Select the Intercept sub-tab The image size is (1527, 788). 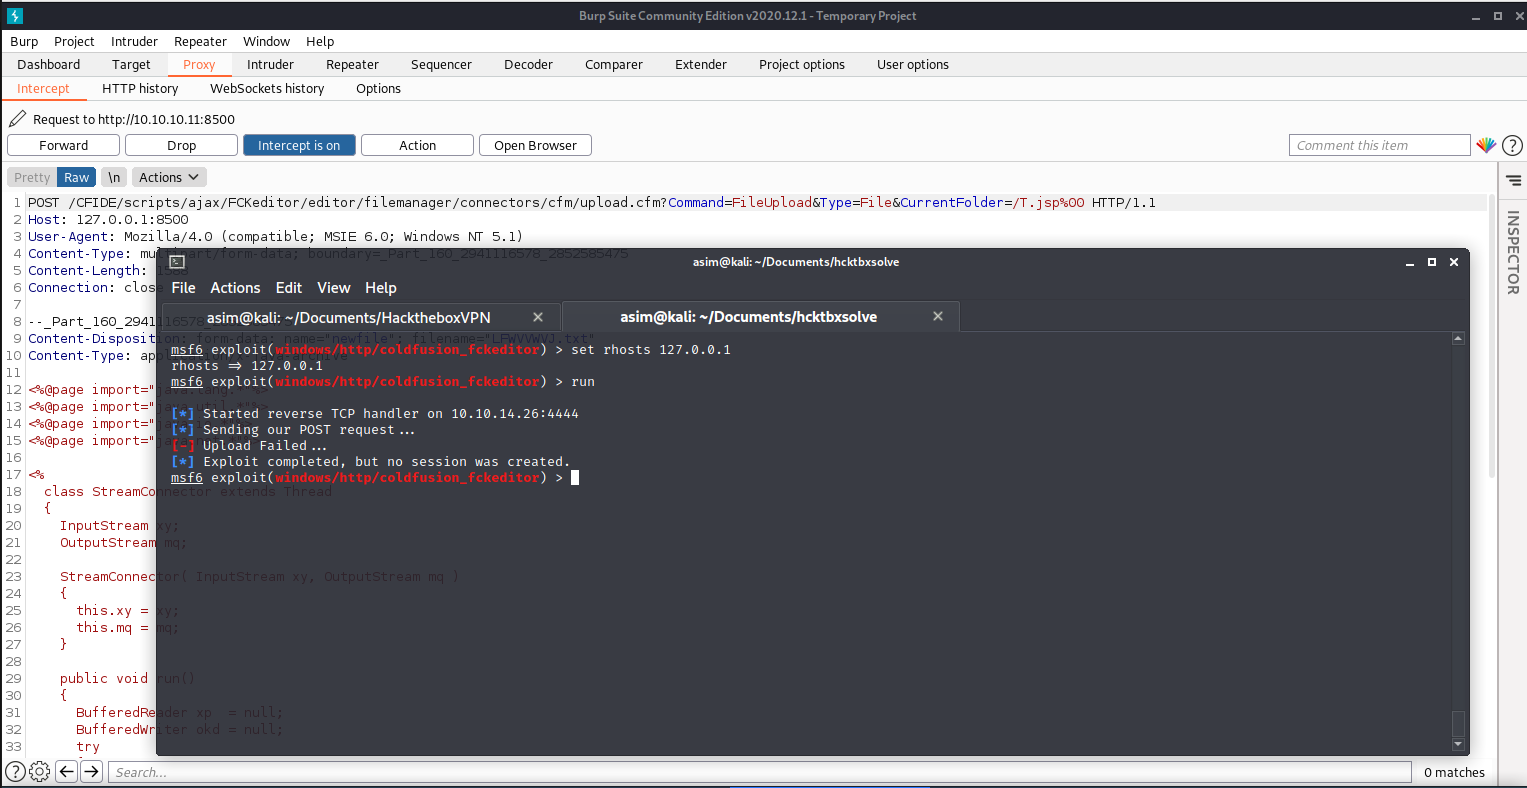(x=43, y=88)
